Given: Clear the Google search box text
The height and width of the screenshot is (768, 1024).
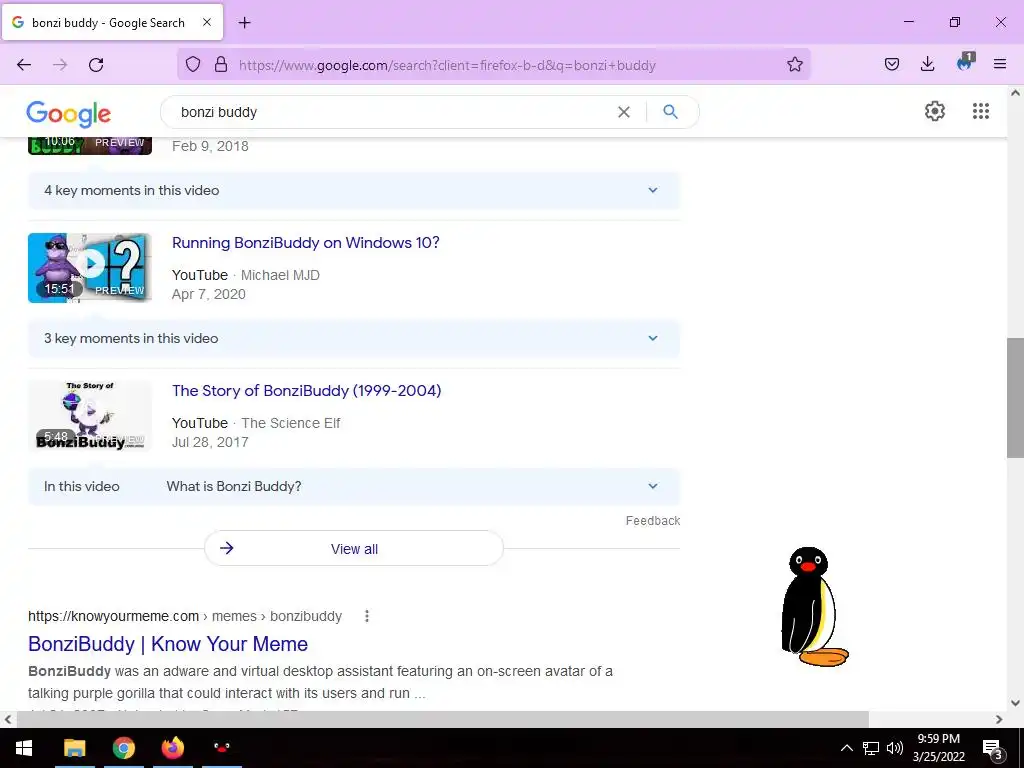Looking at the screenshot, I should click(x=624, y=112).
